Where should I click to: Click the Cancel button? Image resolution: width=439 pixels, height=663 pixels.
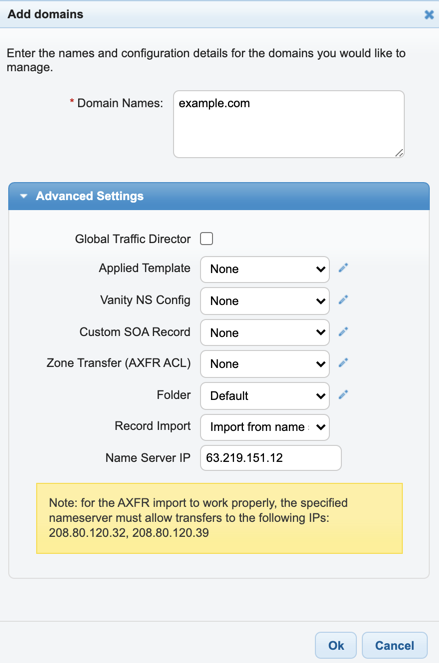click(395, 645)
